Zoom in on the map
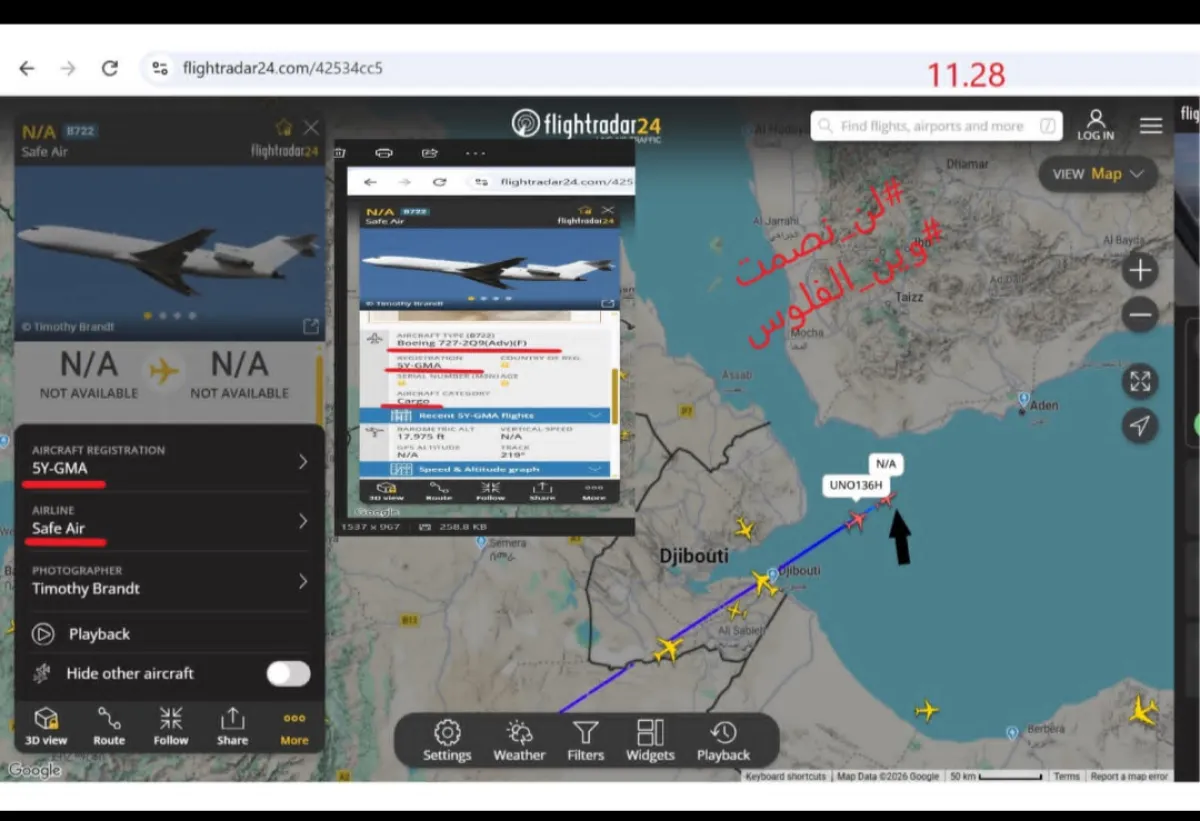The width and height of the screenshot is (1200, 821). [1139, 270]
